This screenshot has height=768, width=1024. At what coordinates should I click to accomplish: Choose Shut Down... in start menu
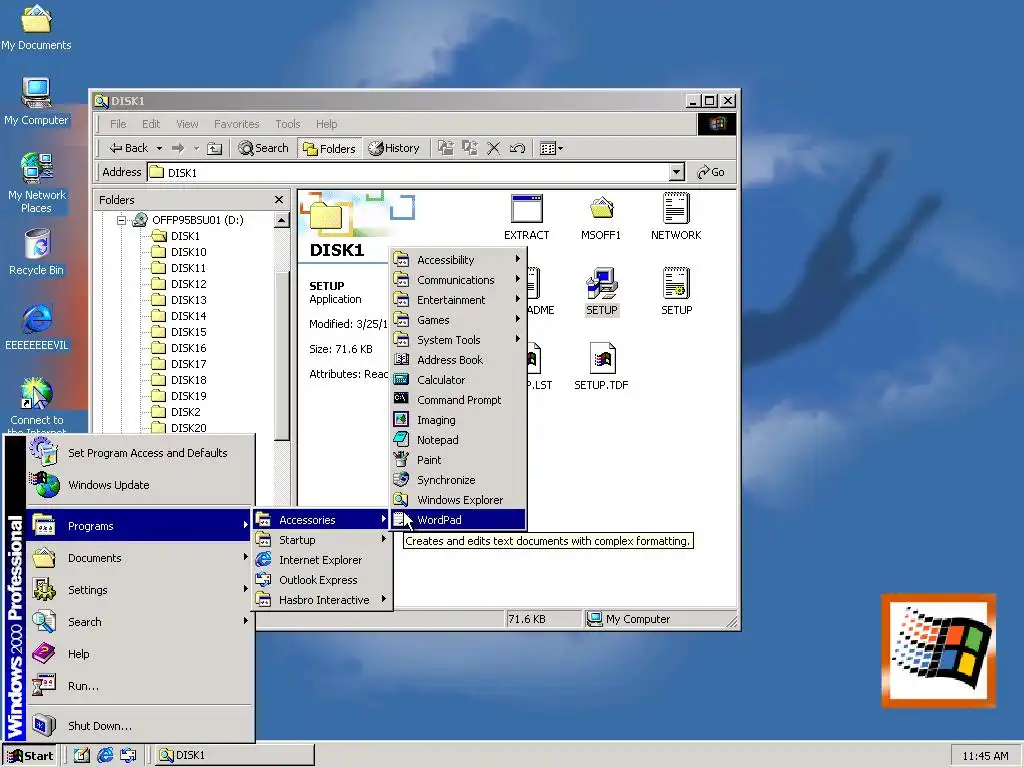[140, 726]
